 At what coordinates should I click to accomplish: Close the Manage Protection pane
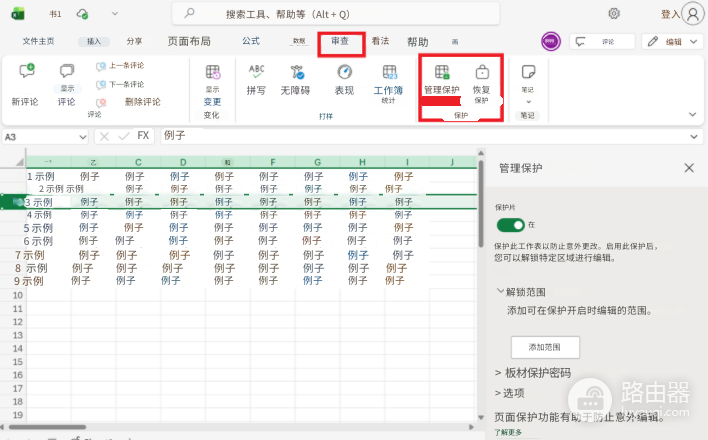coord(689,168)
